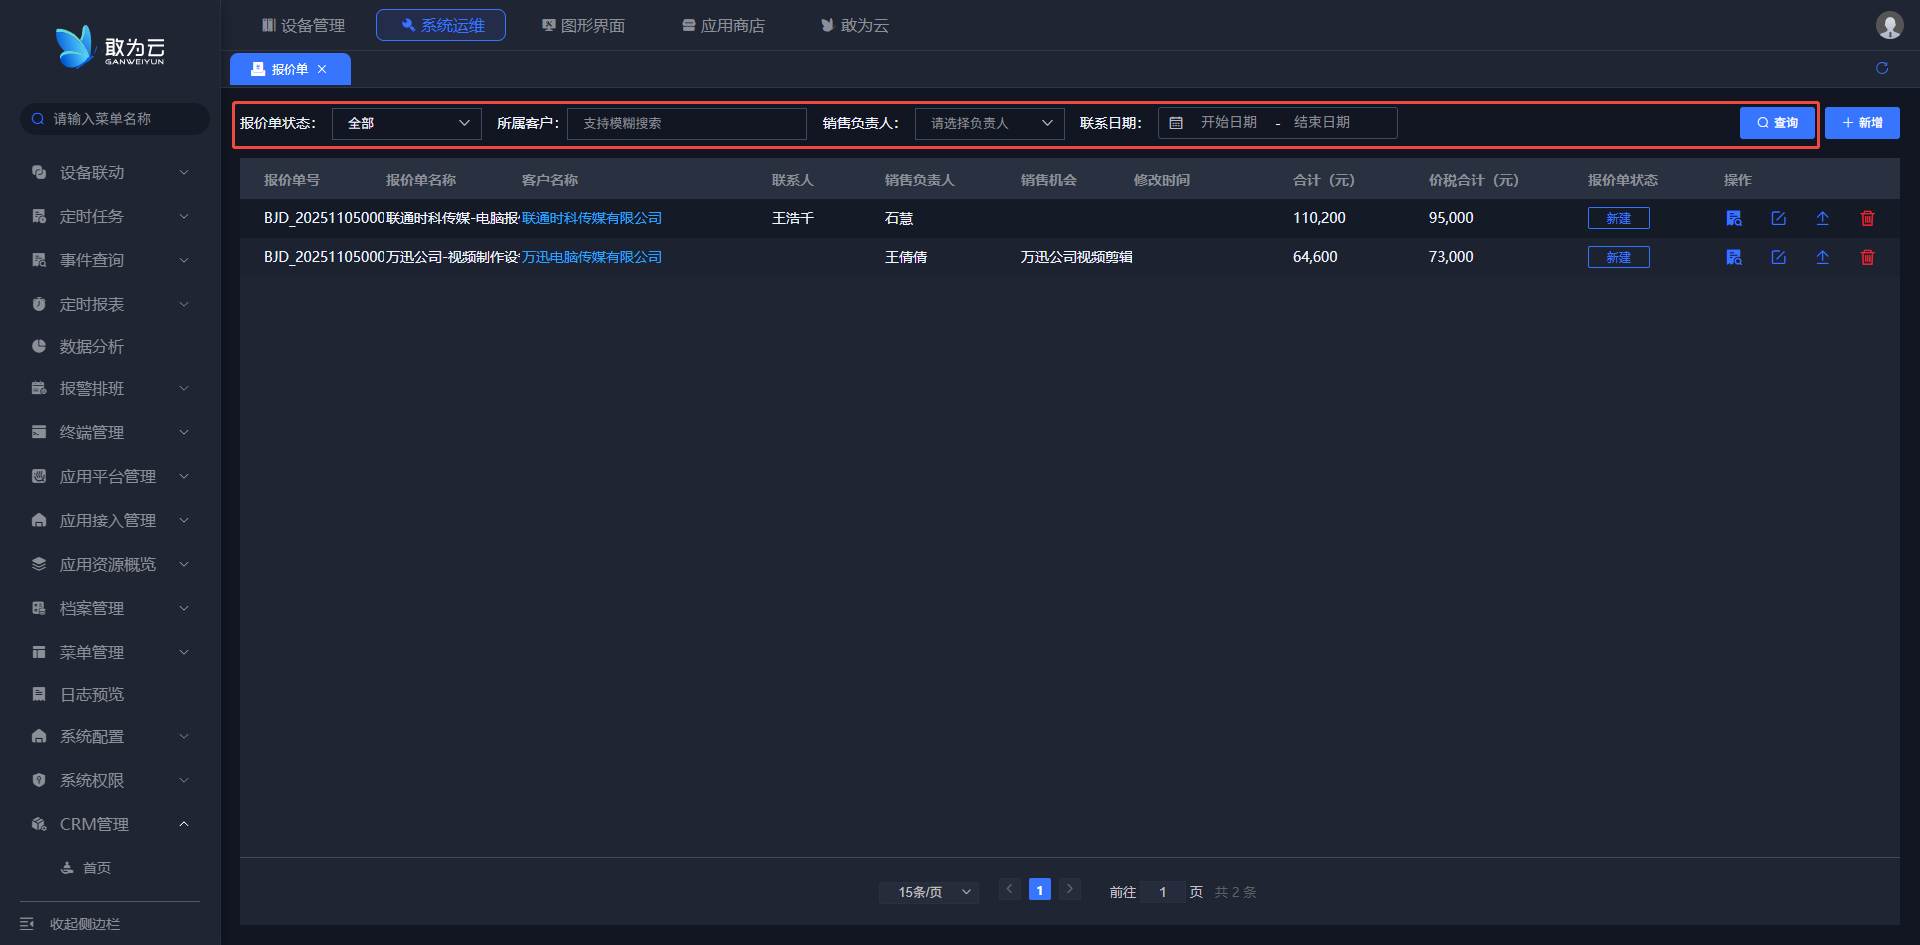Close the 报价单 tab
Screen dimensions: 1920x945
[322, 69]
